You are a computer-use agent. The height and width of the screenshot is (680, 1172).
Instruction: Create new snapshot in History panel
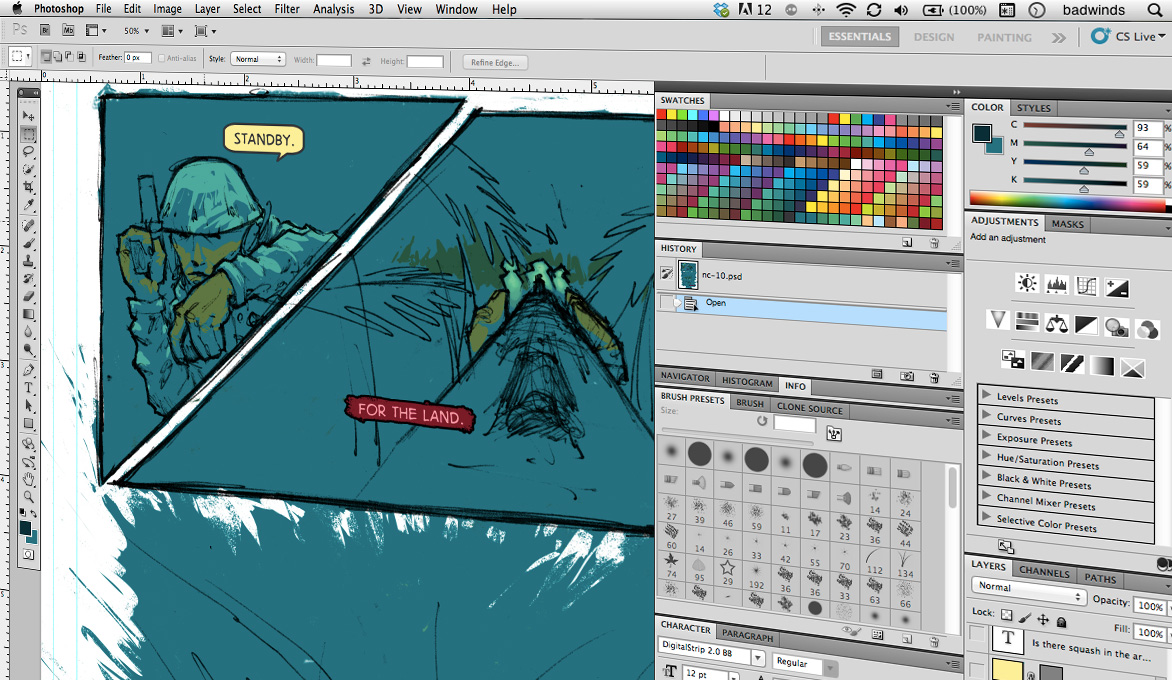(907, 377)
